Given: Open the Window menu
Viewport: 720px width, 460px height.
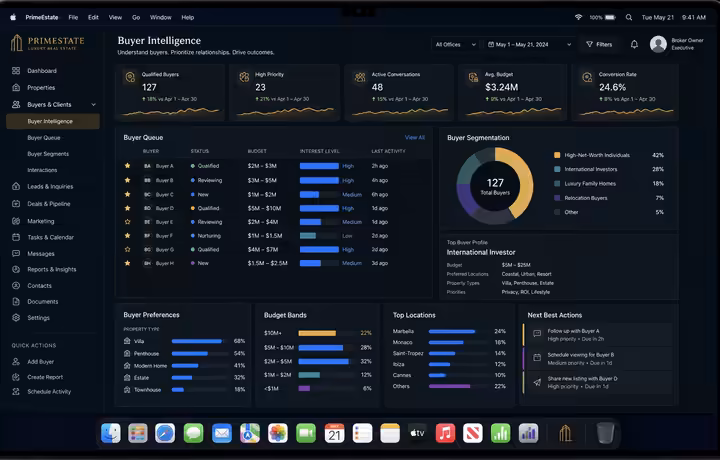Looking at the screenshot, I should 160,17.
